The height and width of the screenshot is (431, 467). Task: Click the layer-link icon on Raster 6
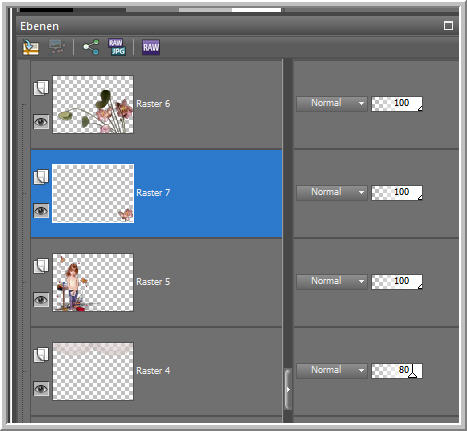coord(41,88)
